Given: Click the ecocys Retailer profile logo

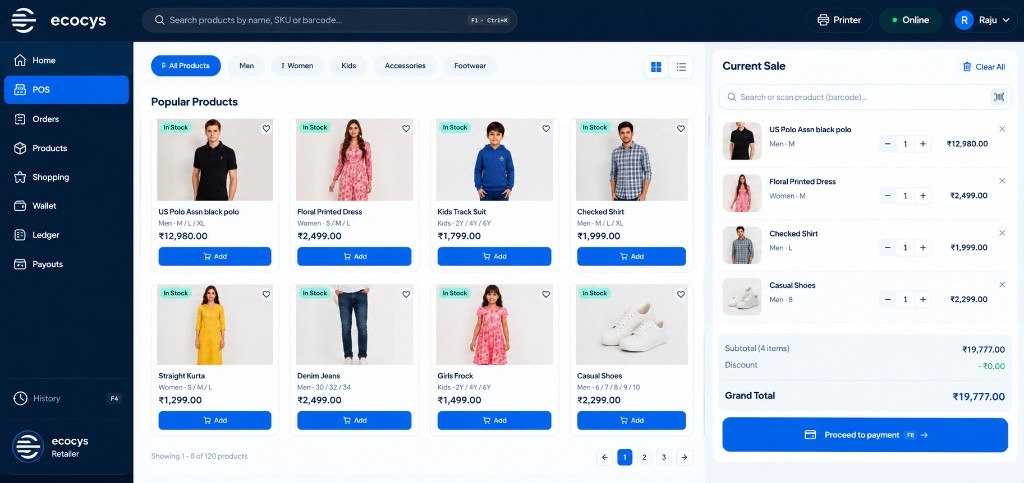Looking at the screenshot, I should [28, 446].
